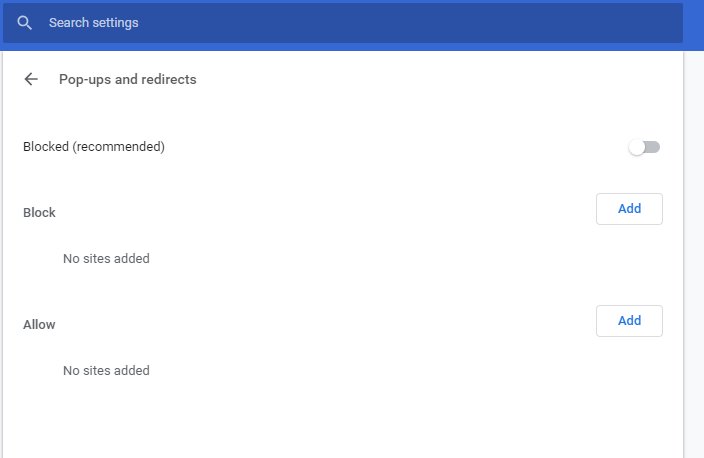Click the magnifying glass search icon
Image resolution: width=704 pixels, height=458 pixels.
pyautogui.click(x=24, y=23)
